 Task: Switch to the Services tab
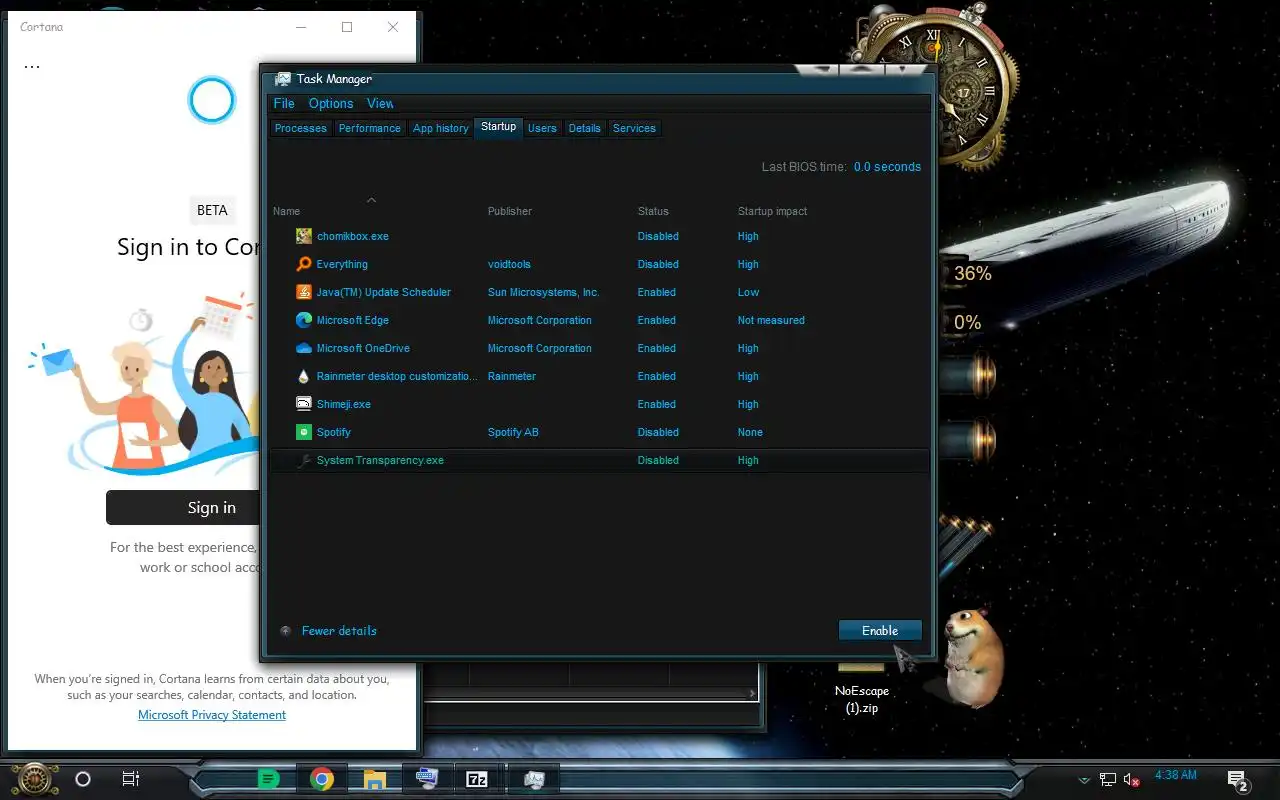[x=634, y=128]
